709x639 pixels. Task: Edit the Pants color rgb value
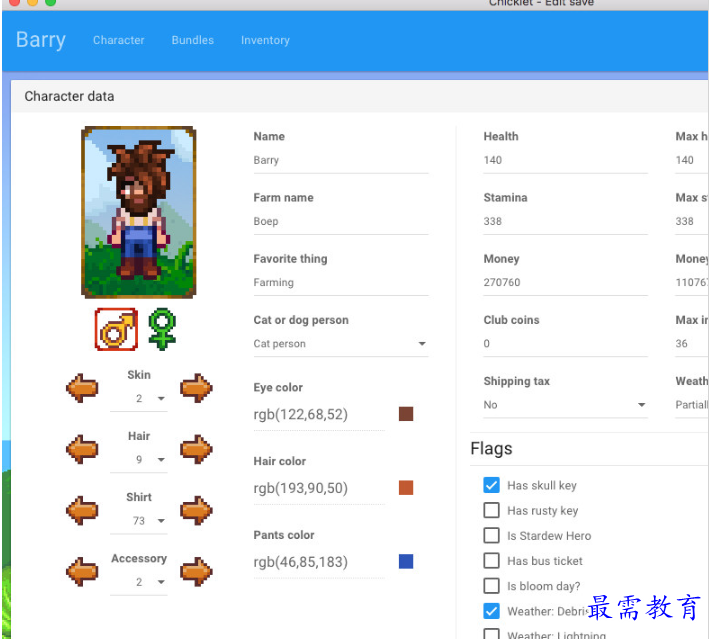coord(319,562)
